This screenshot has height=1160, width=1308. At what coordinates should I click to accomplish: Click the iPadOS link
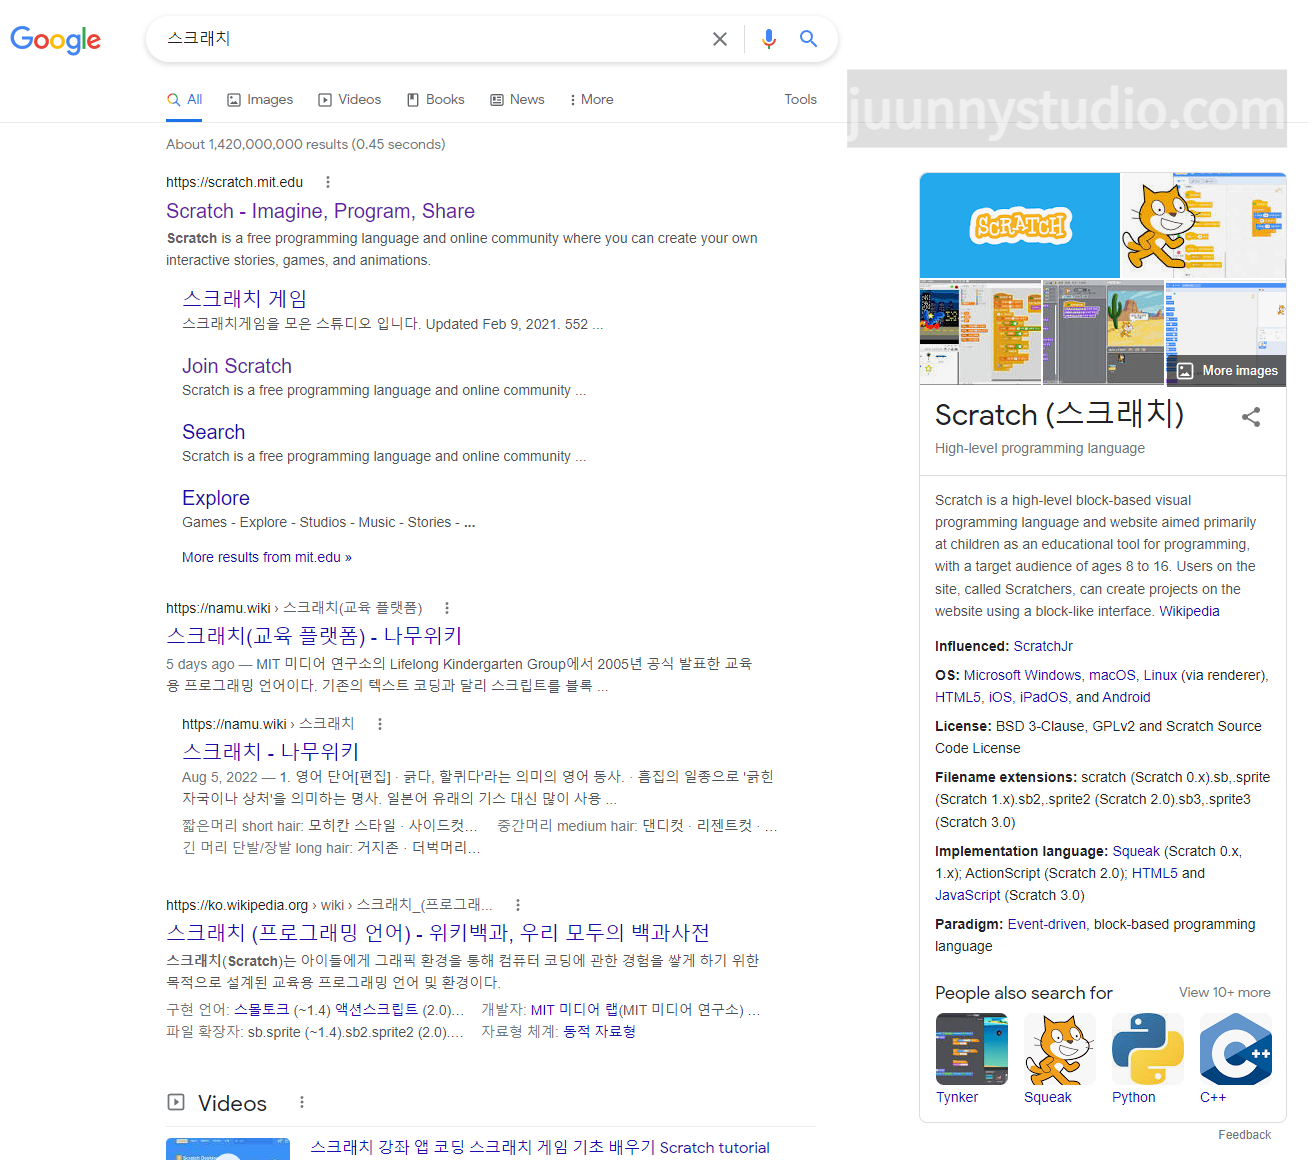pyautogui.click(x=1044, y=698)
